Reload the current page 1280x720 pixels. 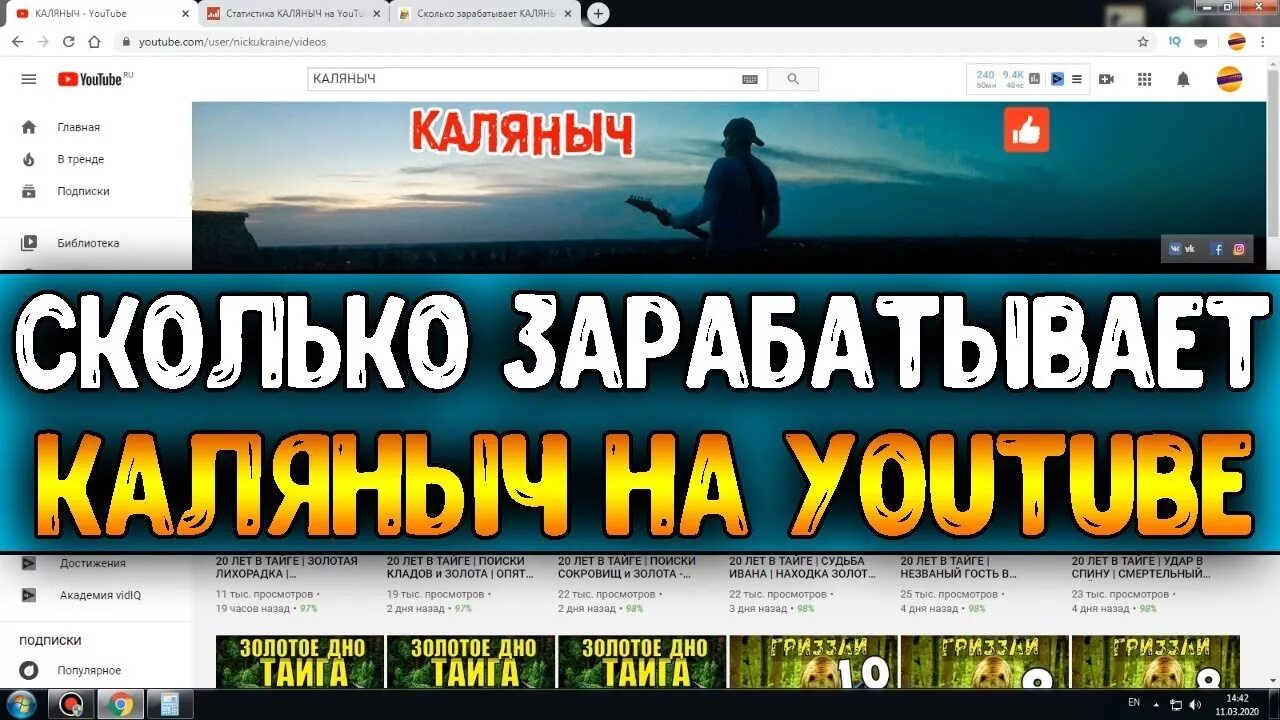(69, 42)
